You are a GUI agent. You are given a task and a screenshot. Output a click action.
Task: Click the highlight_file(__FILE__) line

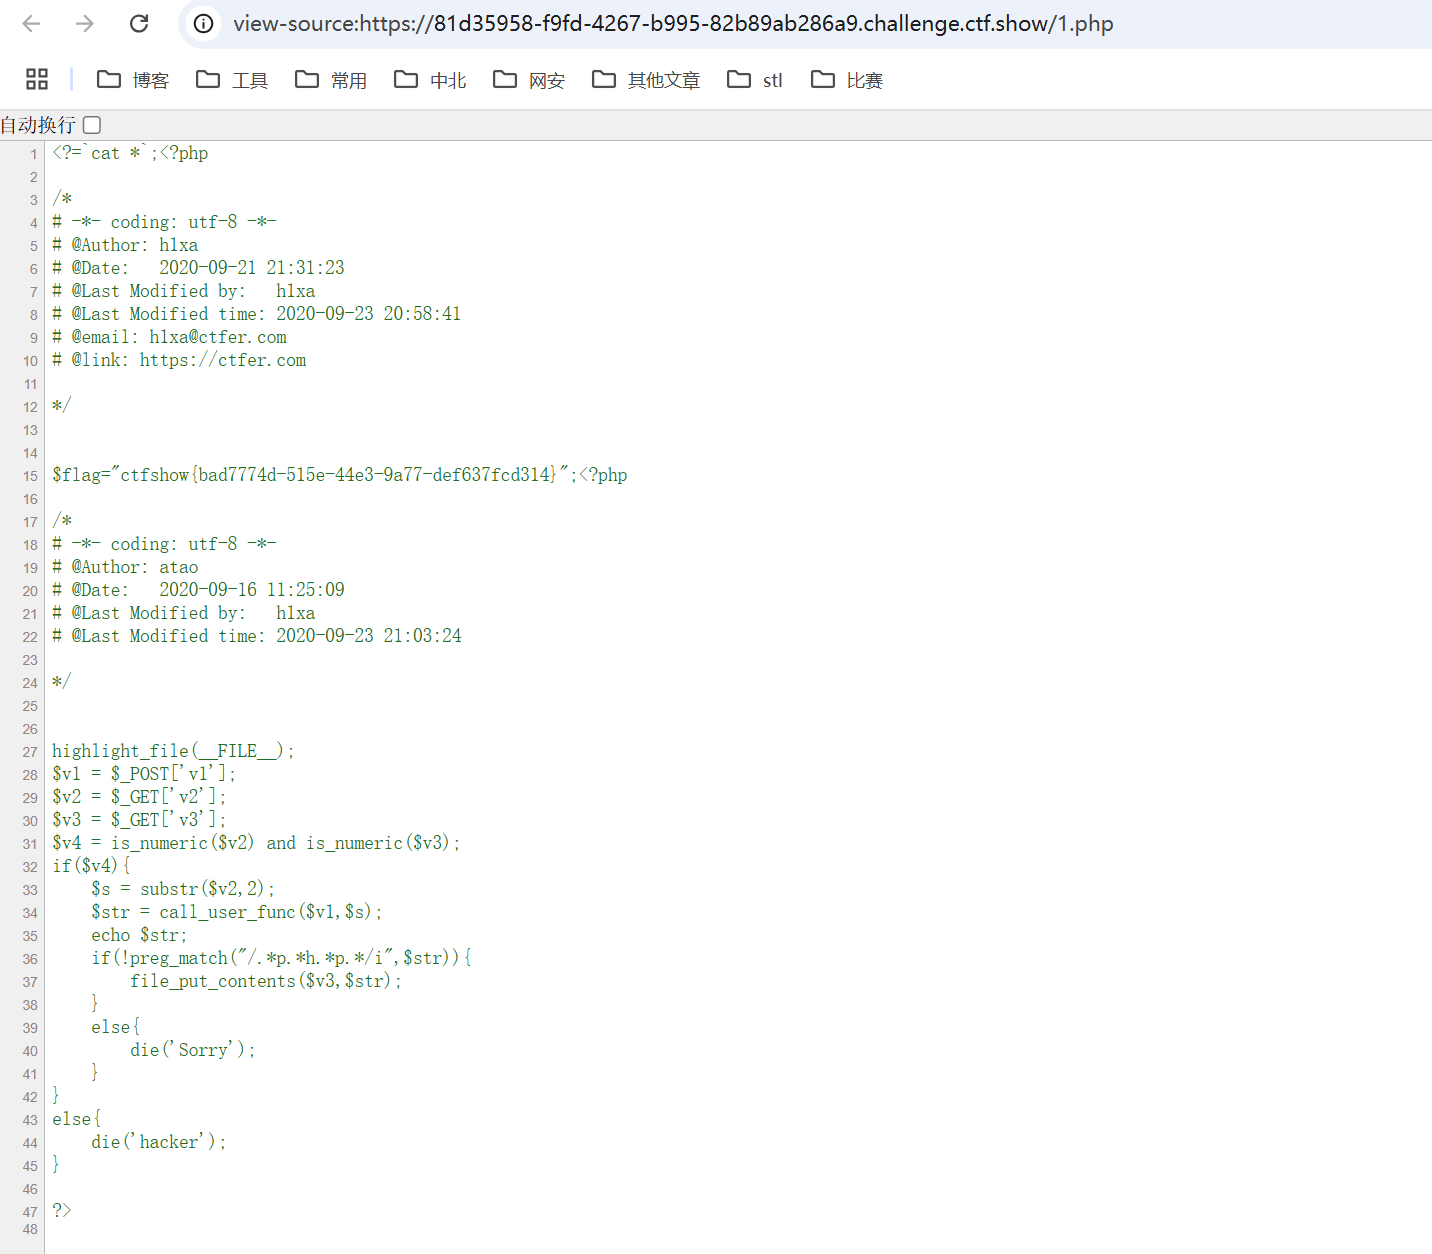[x=173, y=751]
